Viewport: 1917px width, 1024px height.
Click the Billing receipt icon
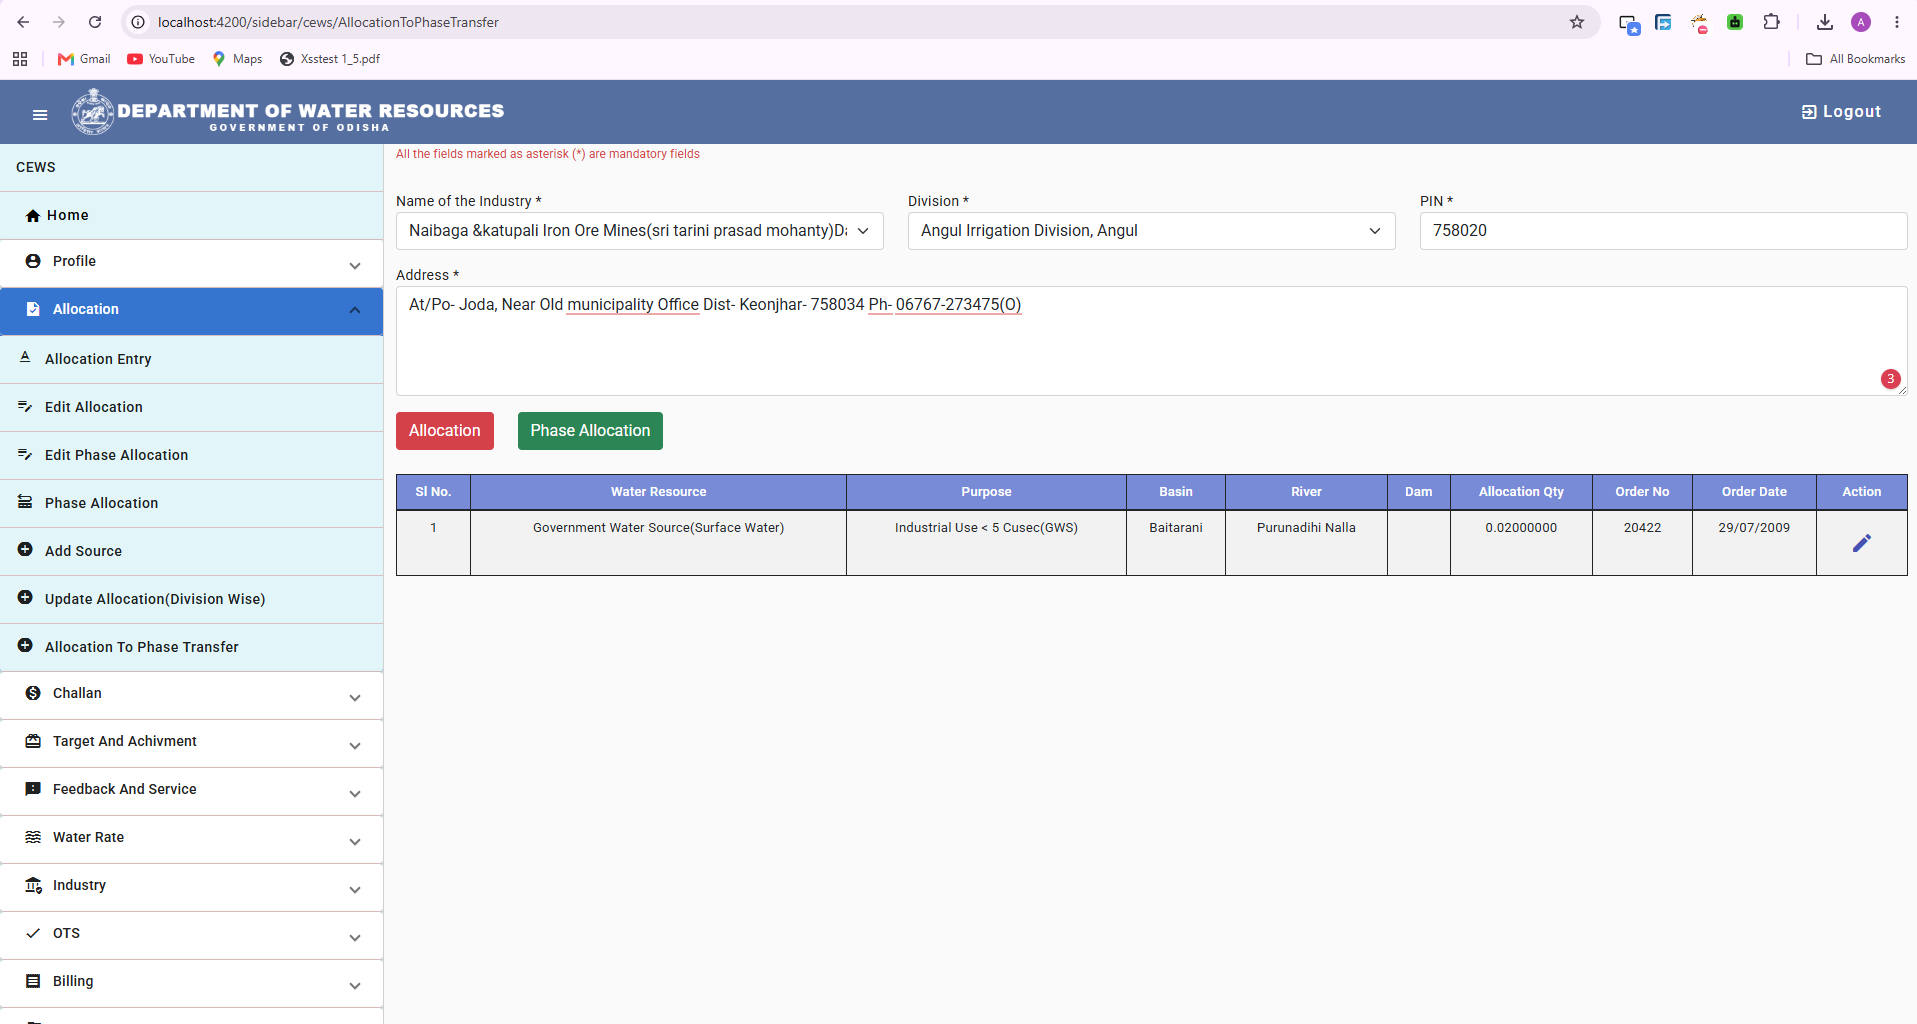(33, 981)
